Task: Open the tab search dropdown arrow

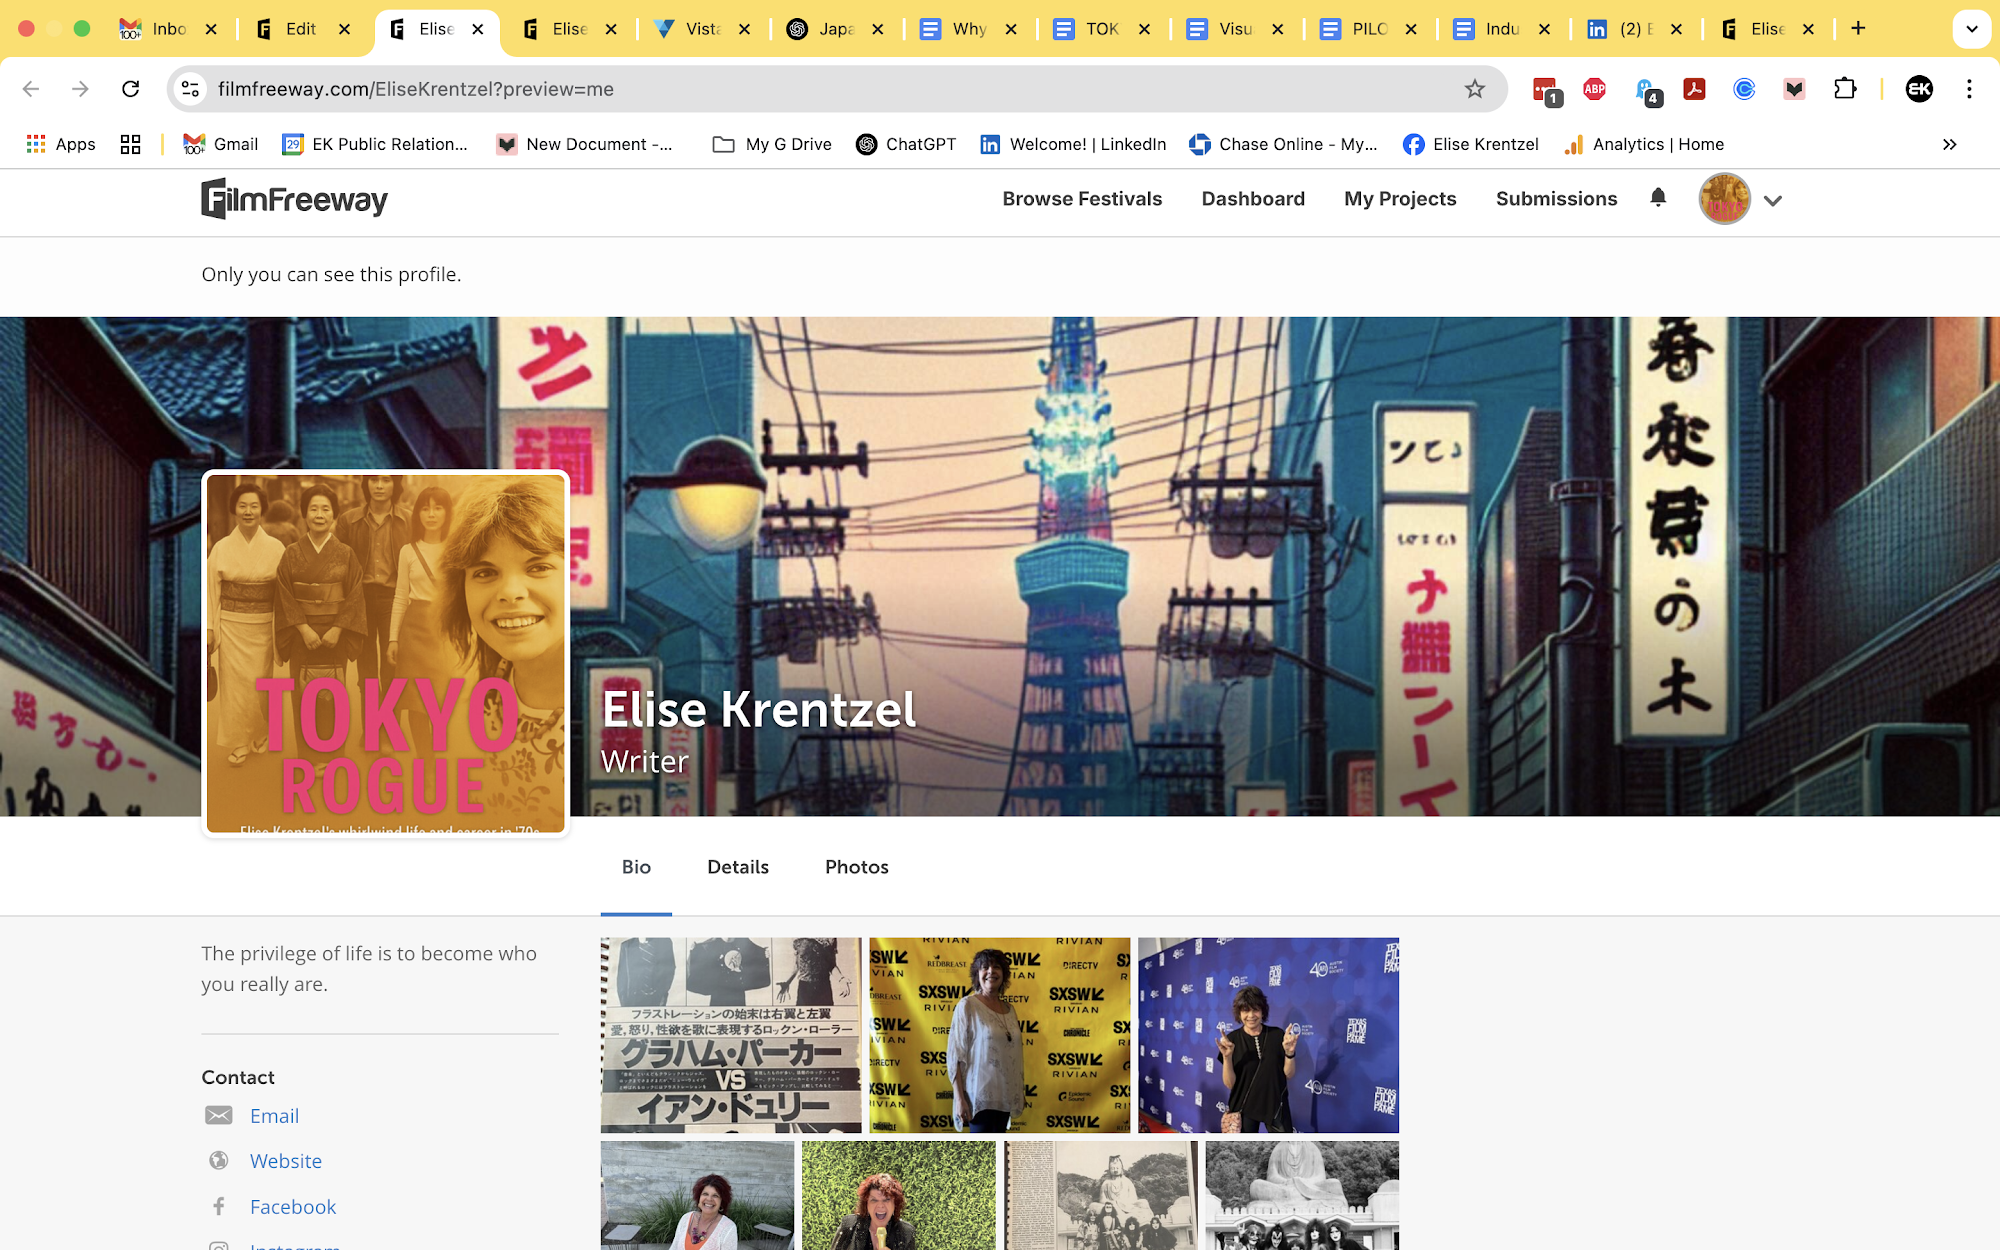Action: (1971, 29)
